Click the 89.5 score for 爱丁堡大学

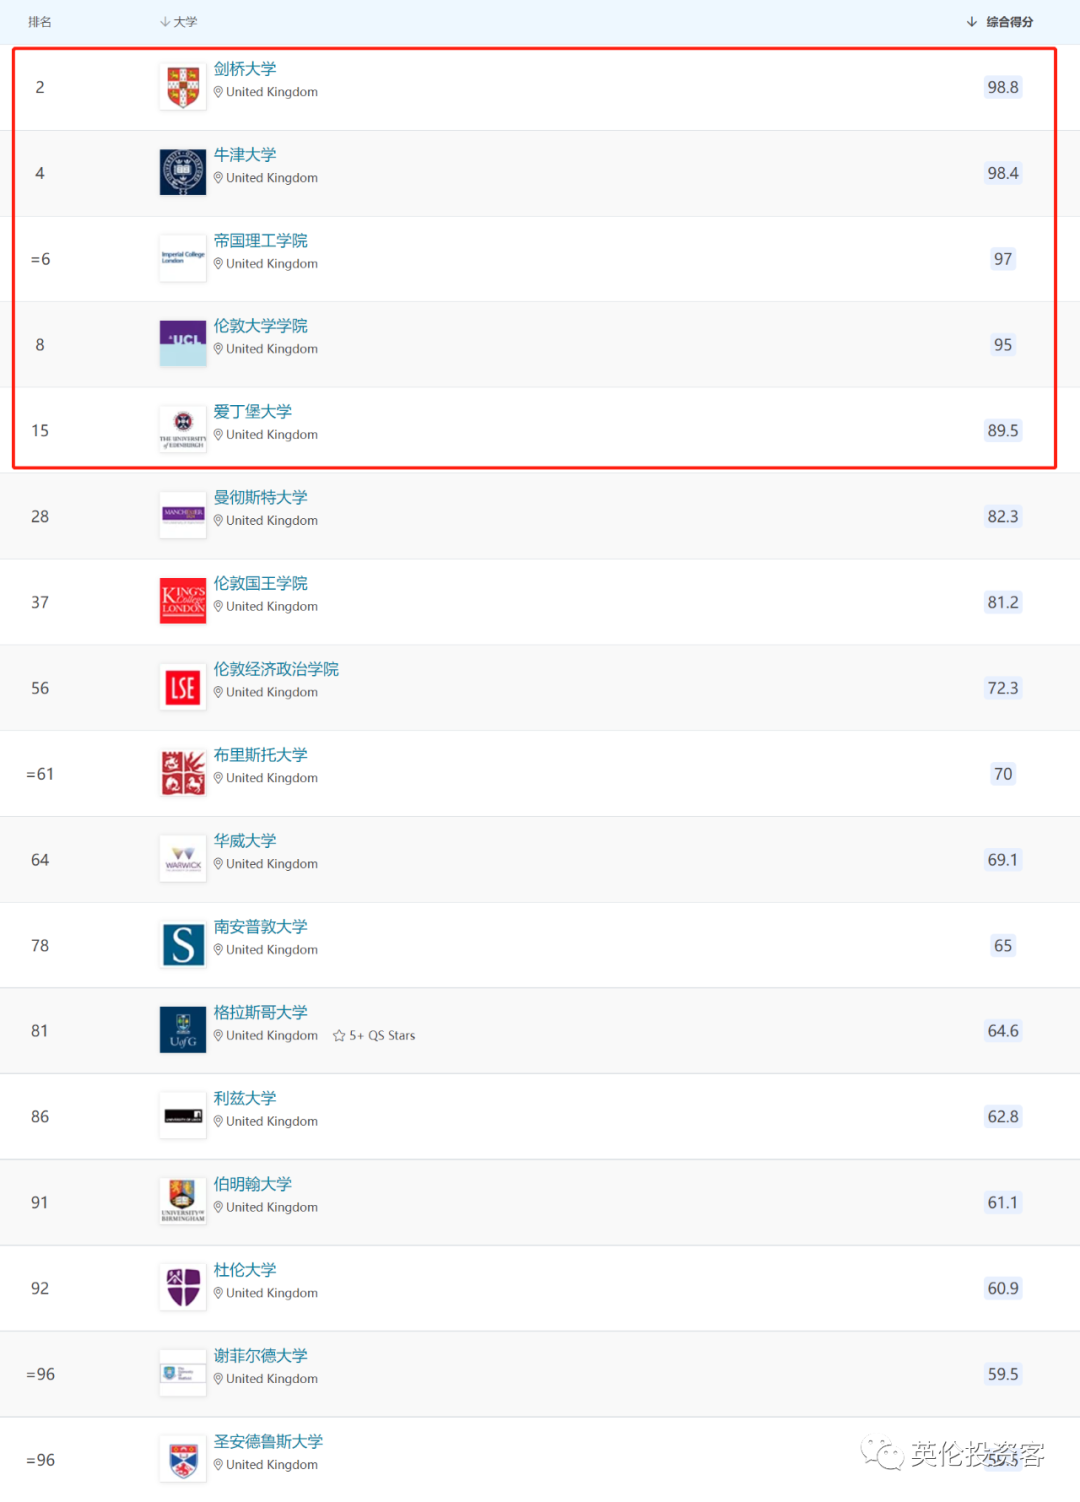click(1003, 430)
